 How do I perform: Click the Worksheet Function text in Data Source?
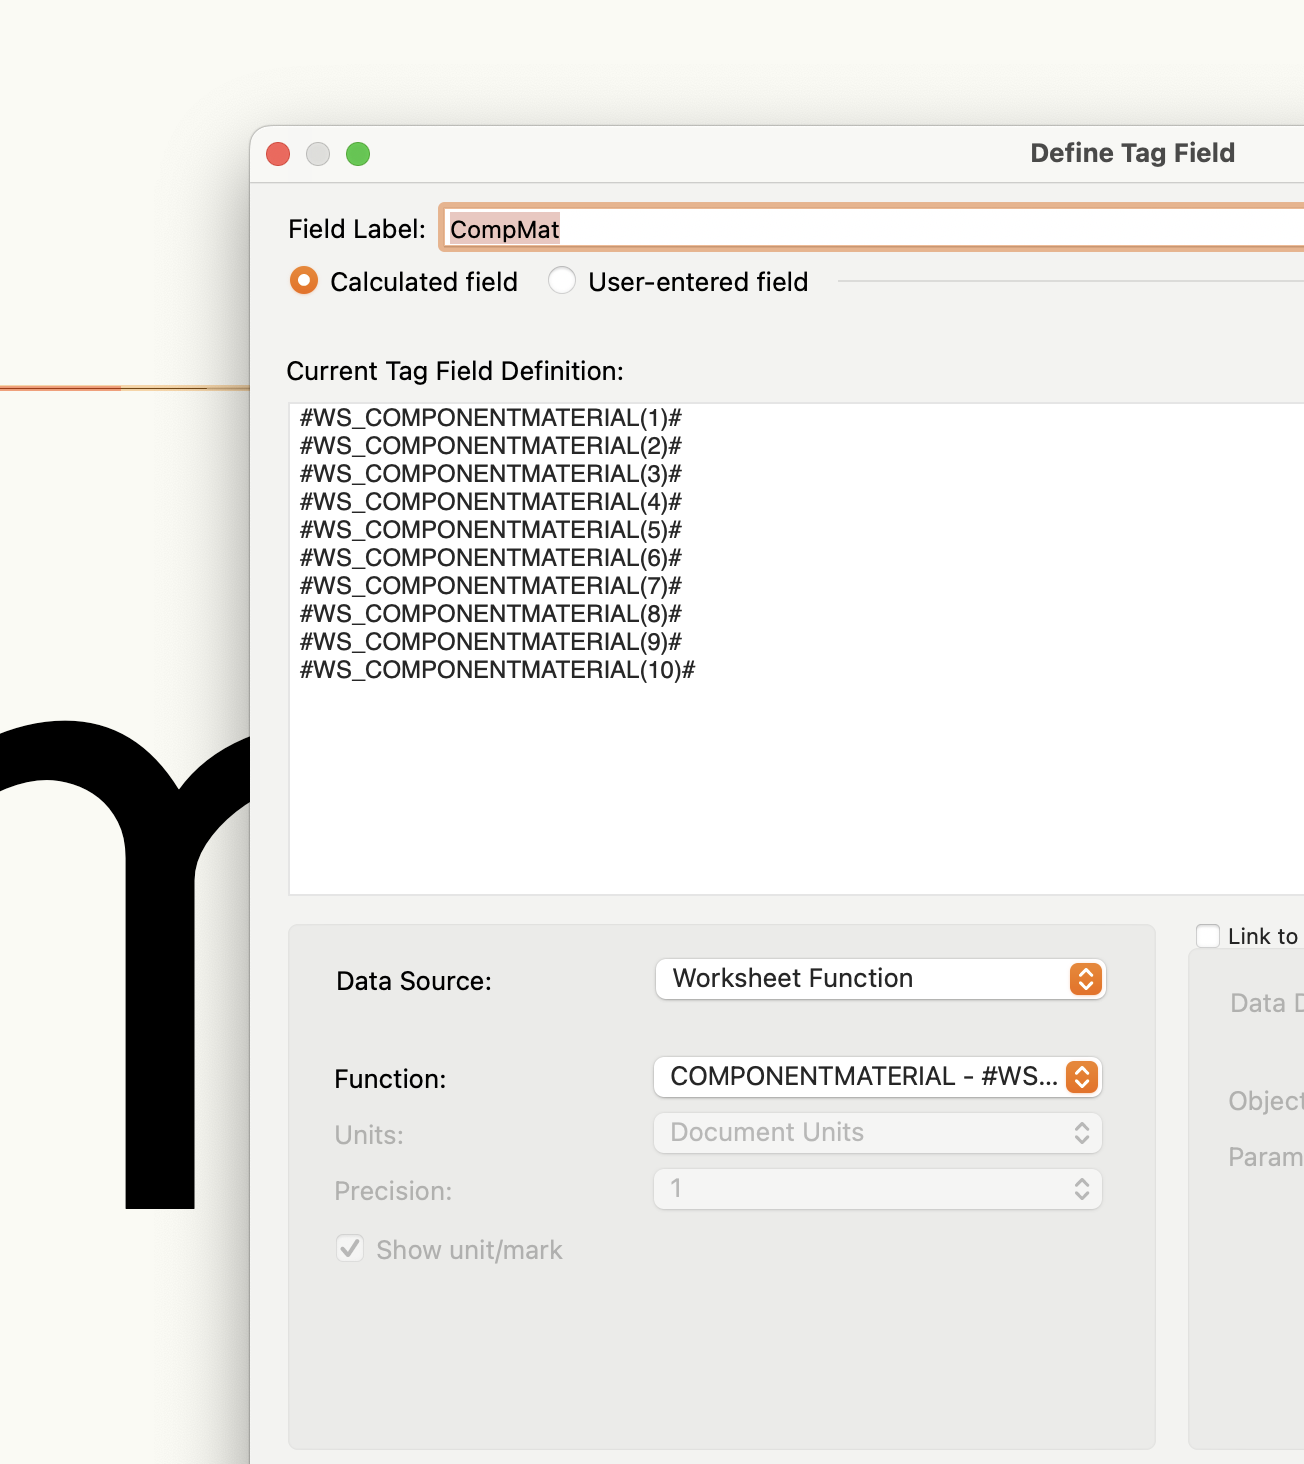(792, 978)
